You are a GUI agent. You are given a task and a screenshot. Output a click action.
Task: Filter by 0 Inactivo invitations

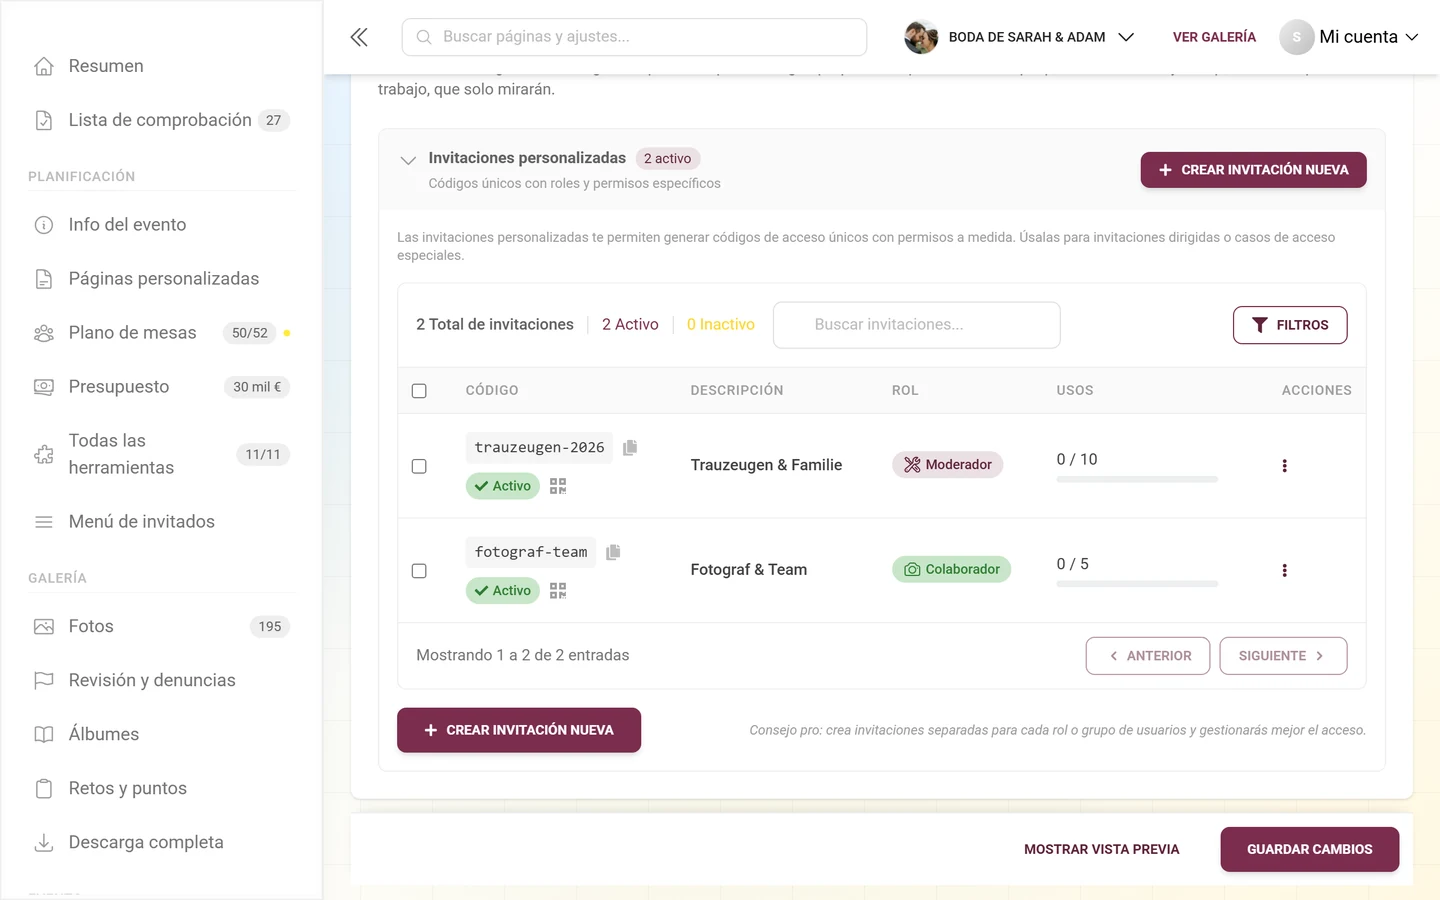[720, 325]
